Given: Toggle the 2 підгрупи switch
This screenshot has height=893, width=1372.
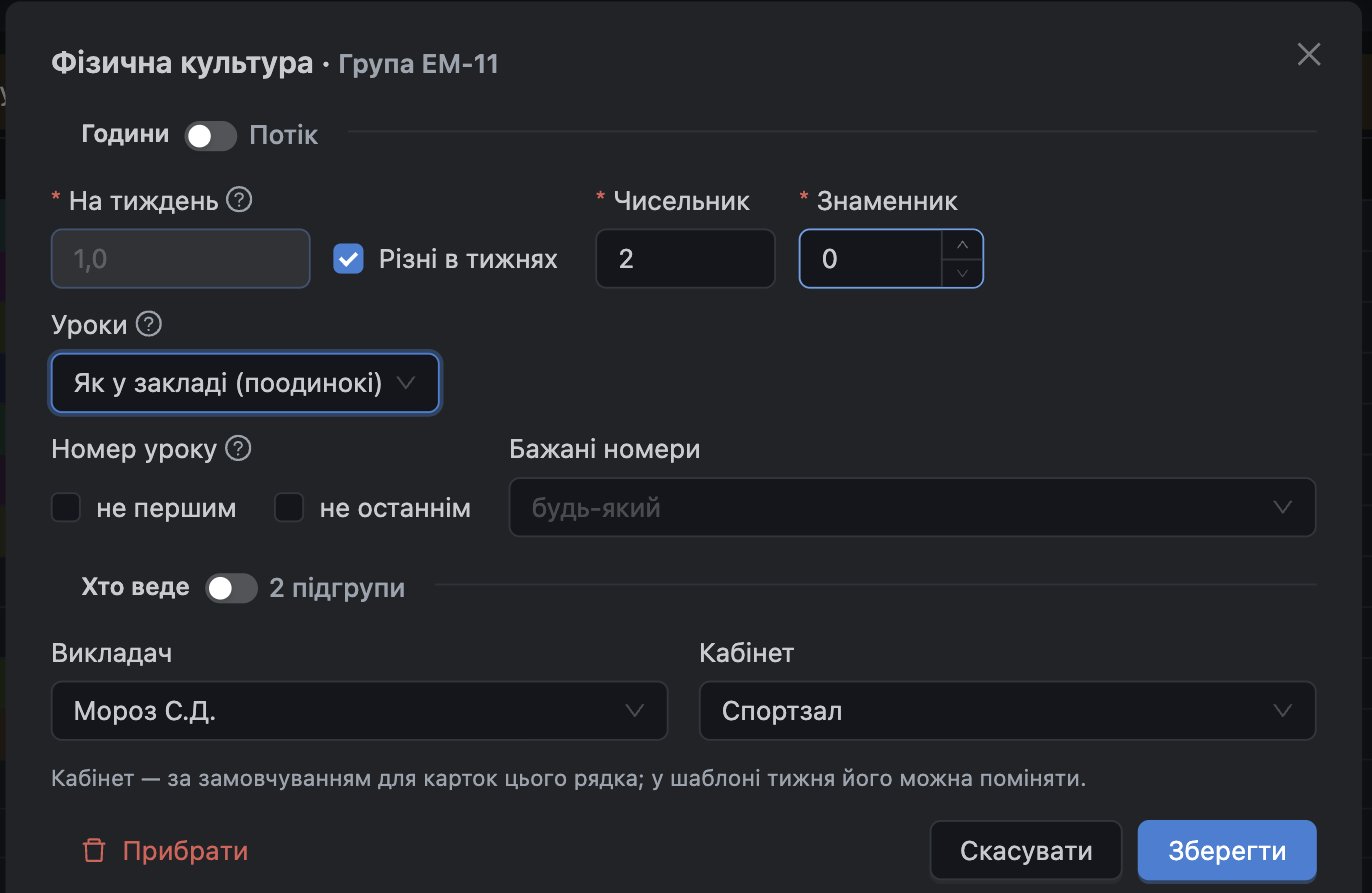Looking at the screenshot, I should coord(232,588).
